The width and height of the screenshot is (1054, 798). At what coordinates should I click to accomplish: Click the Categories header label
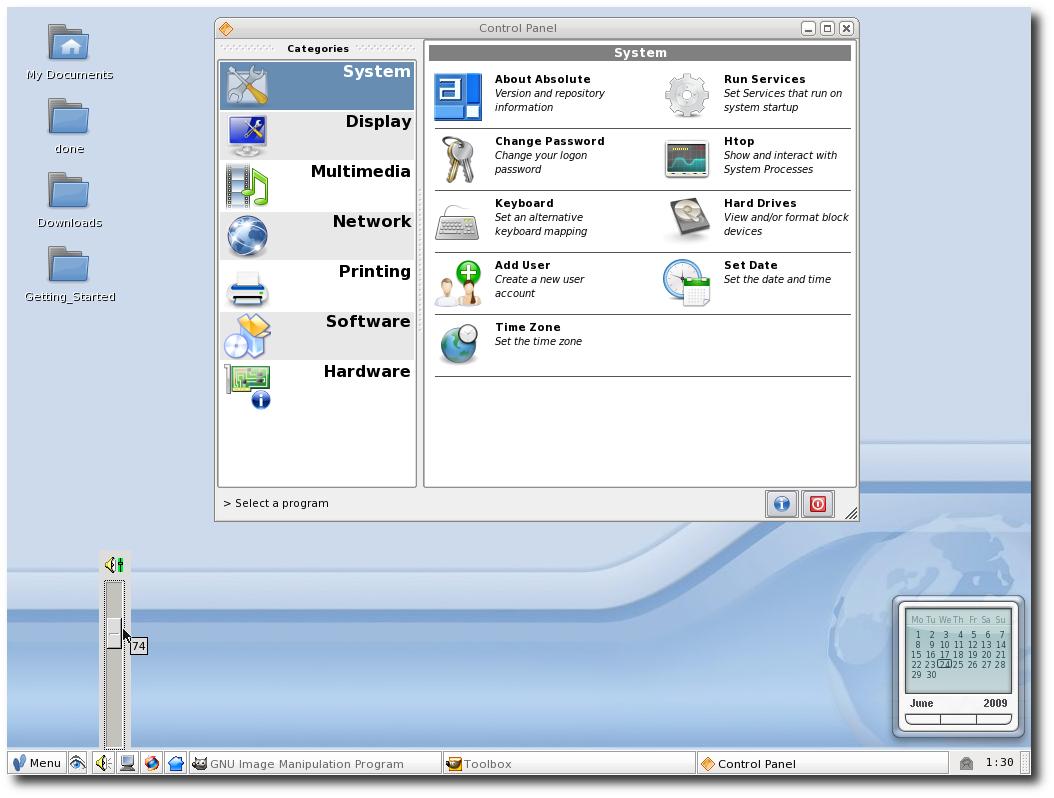click(318, 48)
